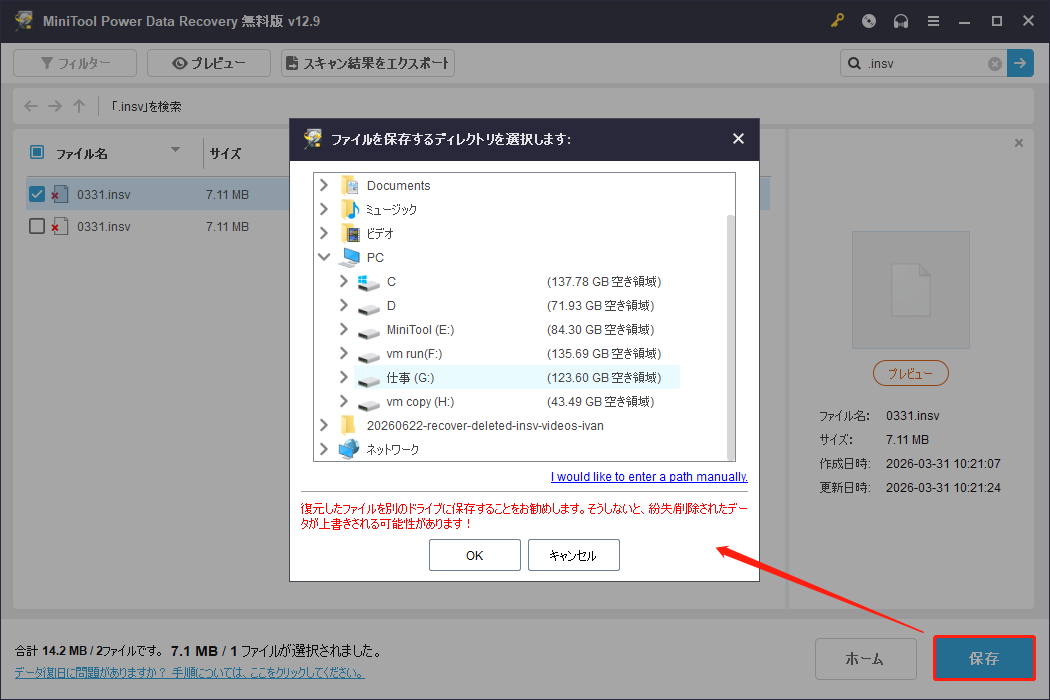Expand the ビデオ folder node
The image size is (1050, 700).
pos(324,233)
